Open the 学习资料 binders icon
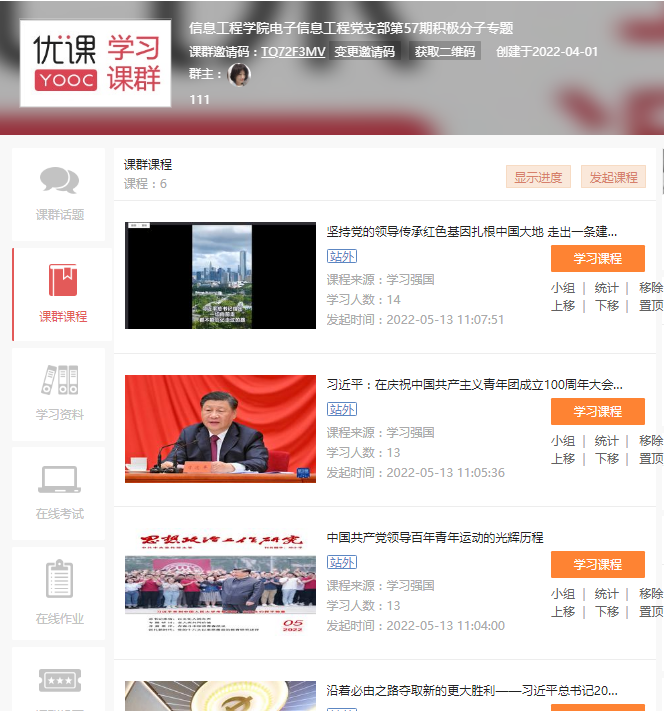 pyautogui.click(x=59, y=380)
